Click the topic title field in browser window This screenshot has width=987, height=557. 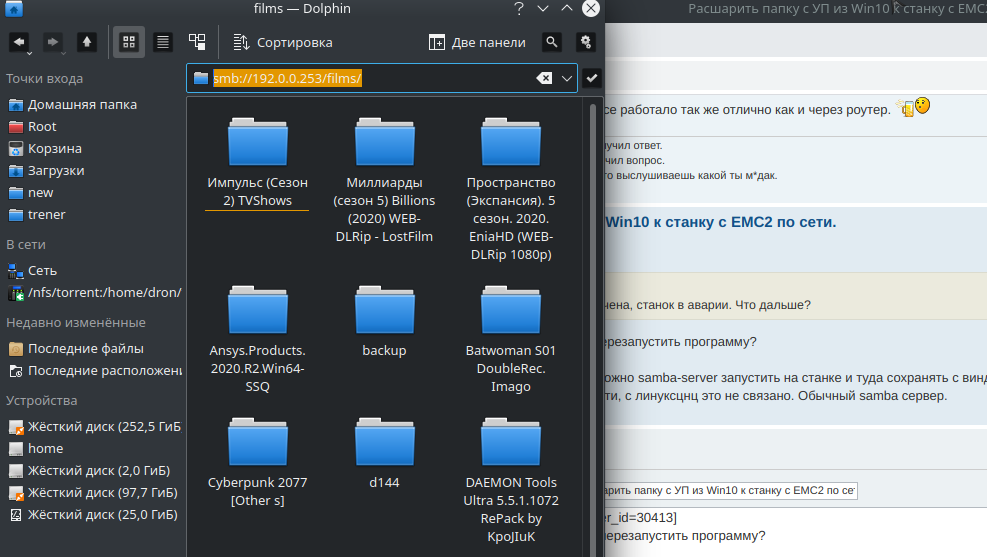(730, 490)
